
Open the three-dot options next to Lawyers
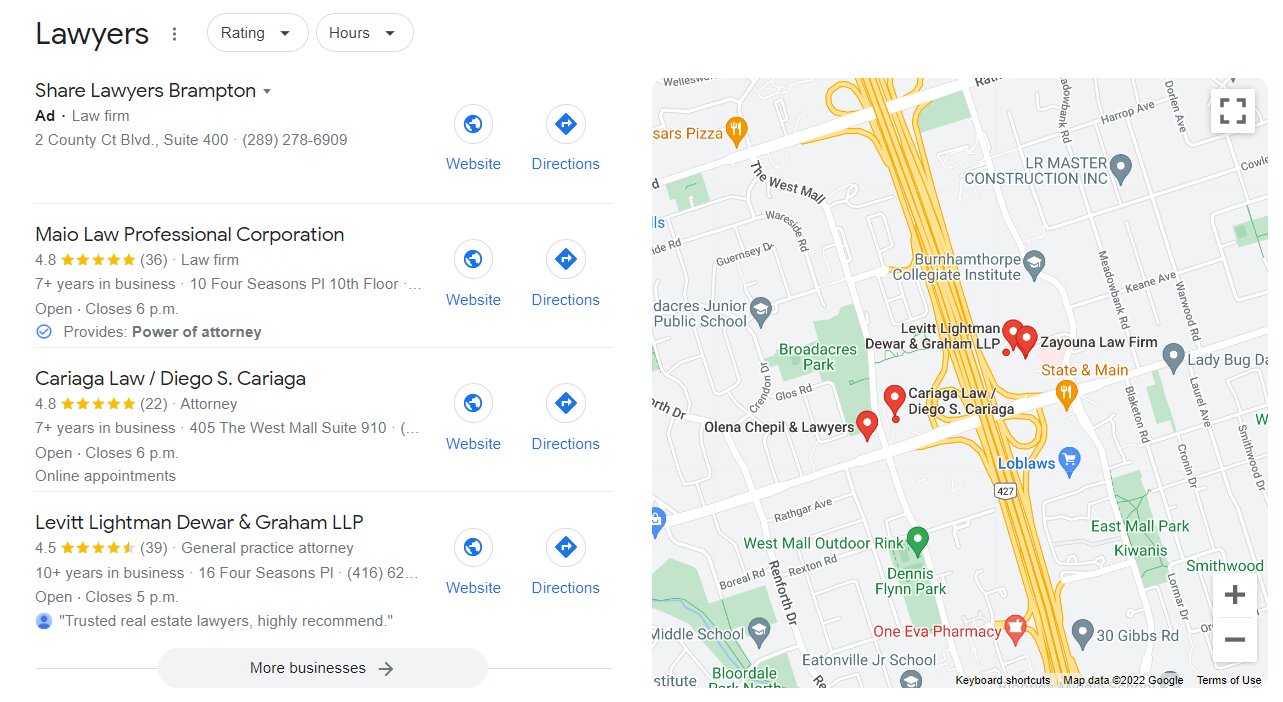[174, 34]
